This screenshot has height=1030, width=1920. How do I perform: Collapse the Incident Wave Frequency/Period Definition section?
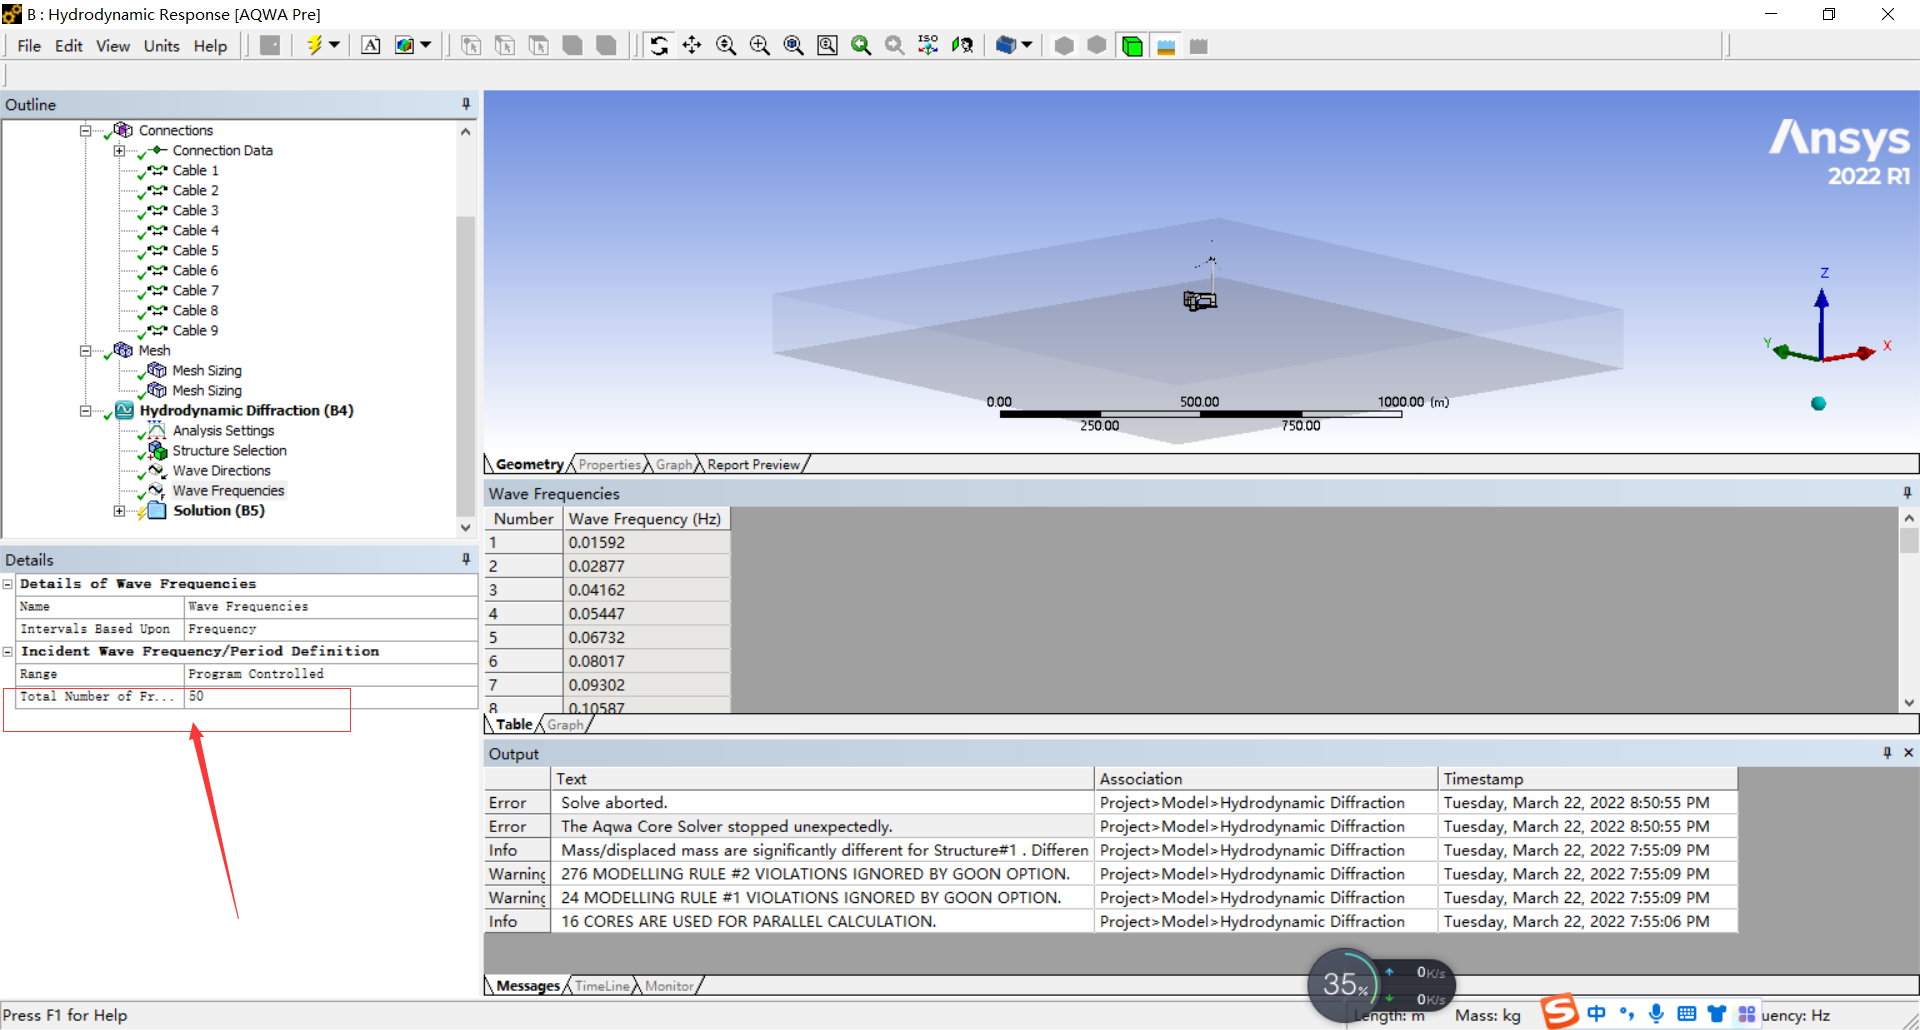point(8,651)
